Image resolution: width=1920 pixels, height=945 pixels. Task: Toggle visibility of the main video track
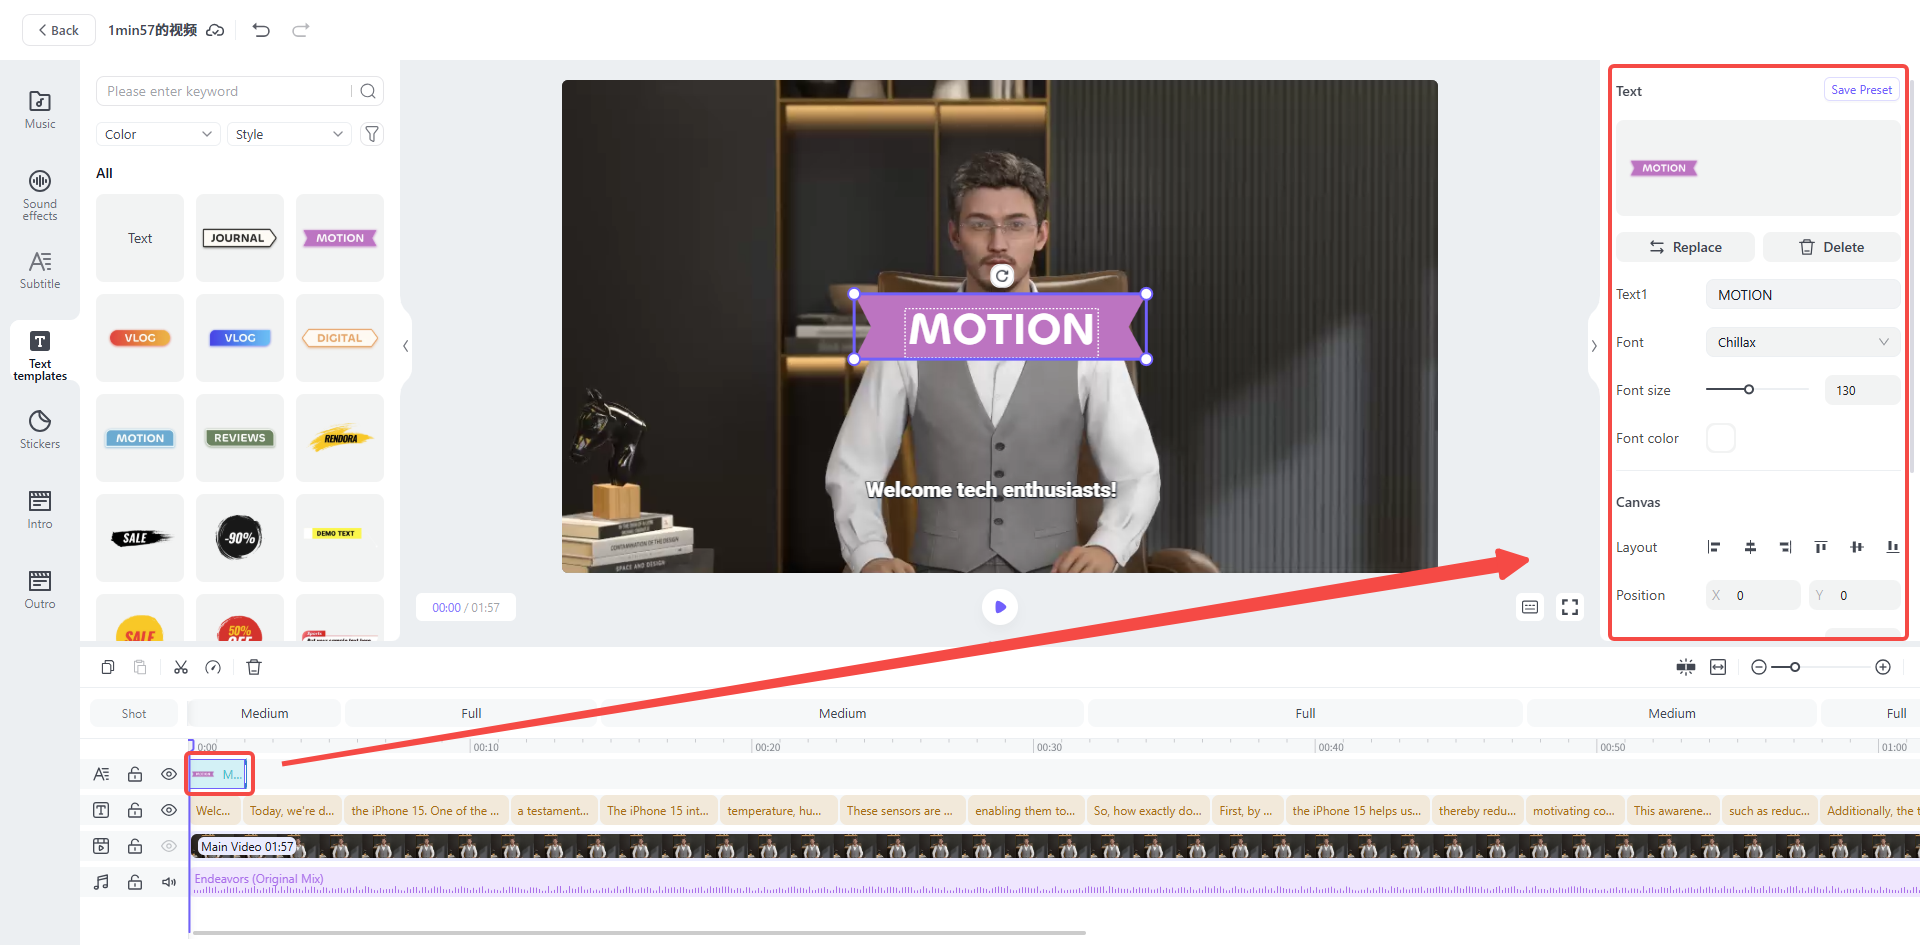pos(169,846)
